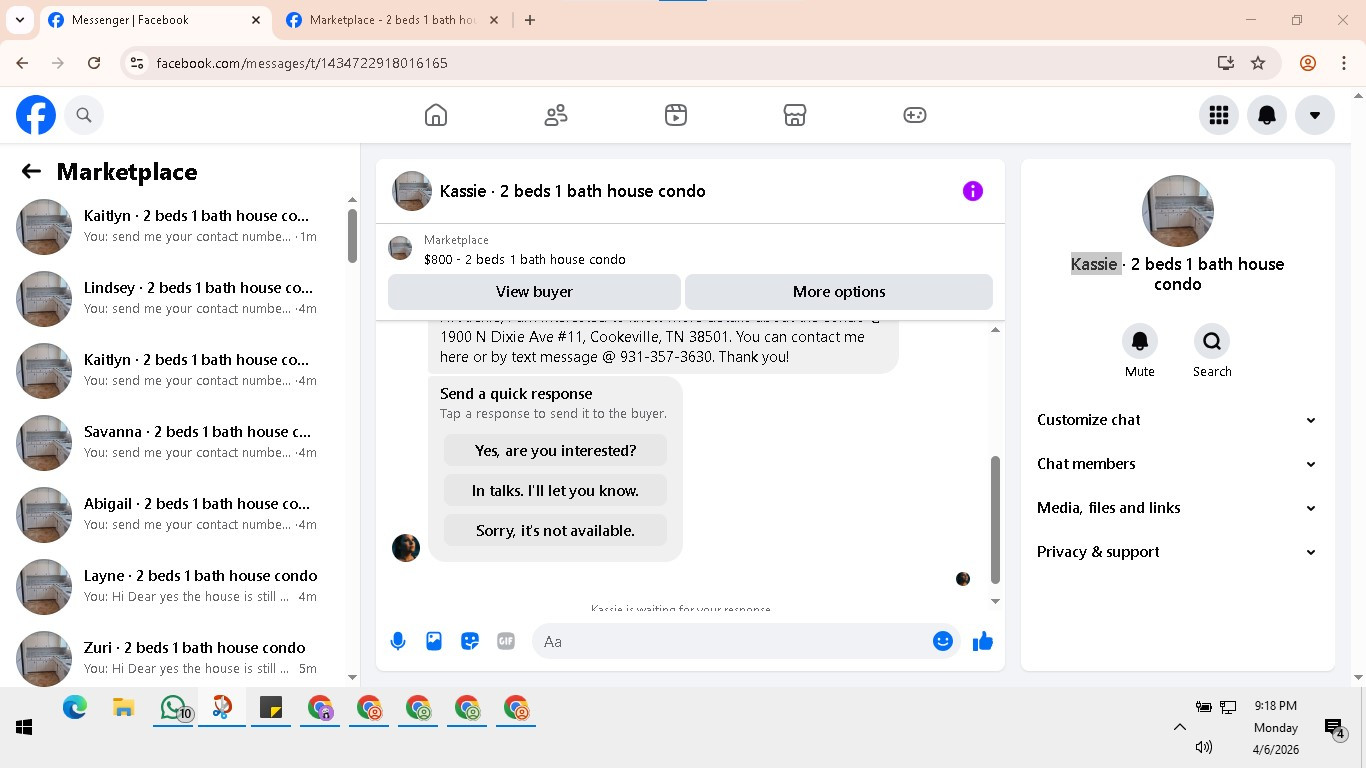The image size is (1366, 768).
Task: Expand the Customize chat section
Action: 1178,420
